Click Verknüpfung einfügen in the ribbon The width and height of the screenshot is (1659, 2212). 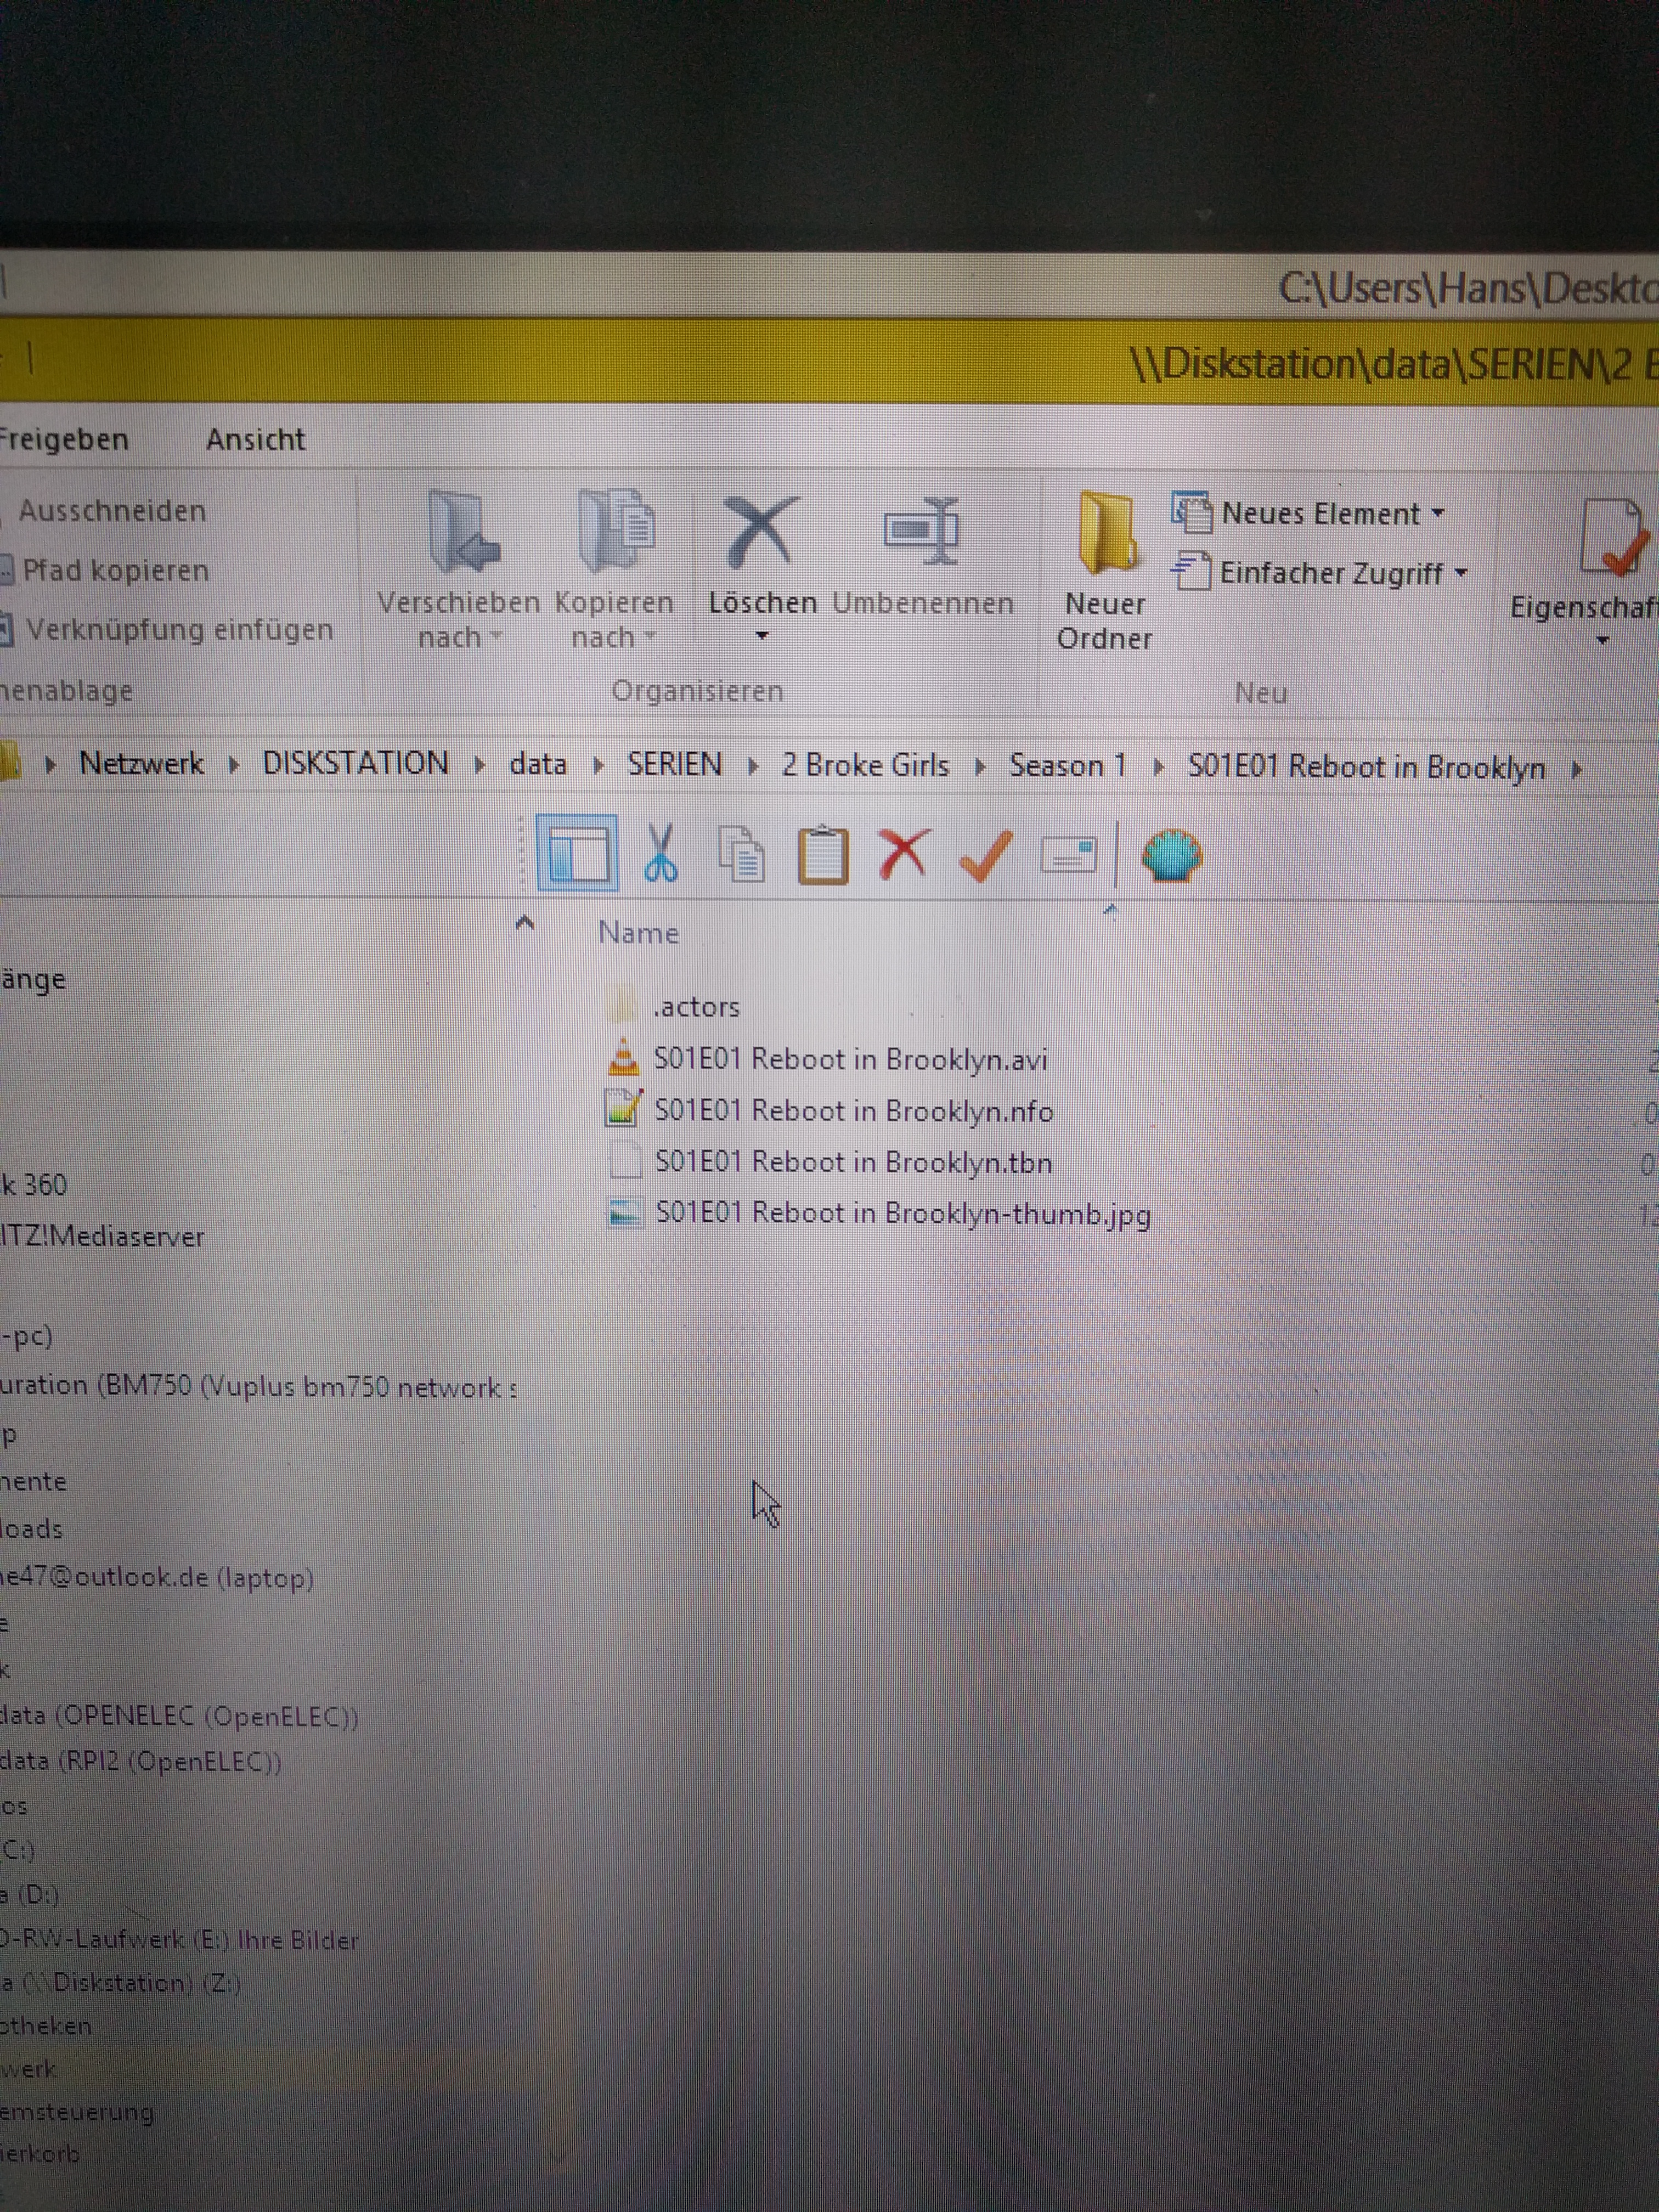(x=179, y=629)
